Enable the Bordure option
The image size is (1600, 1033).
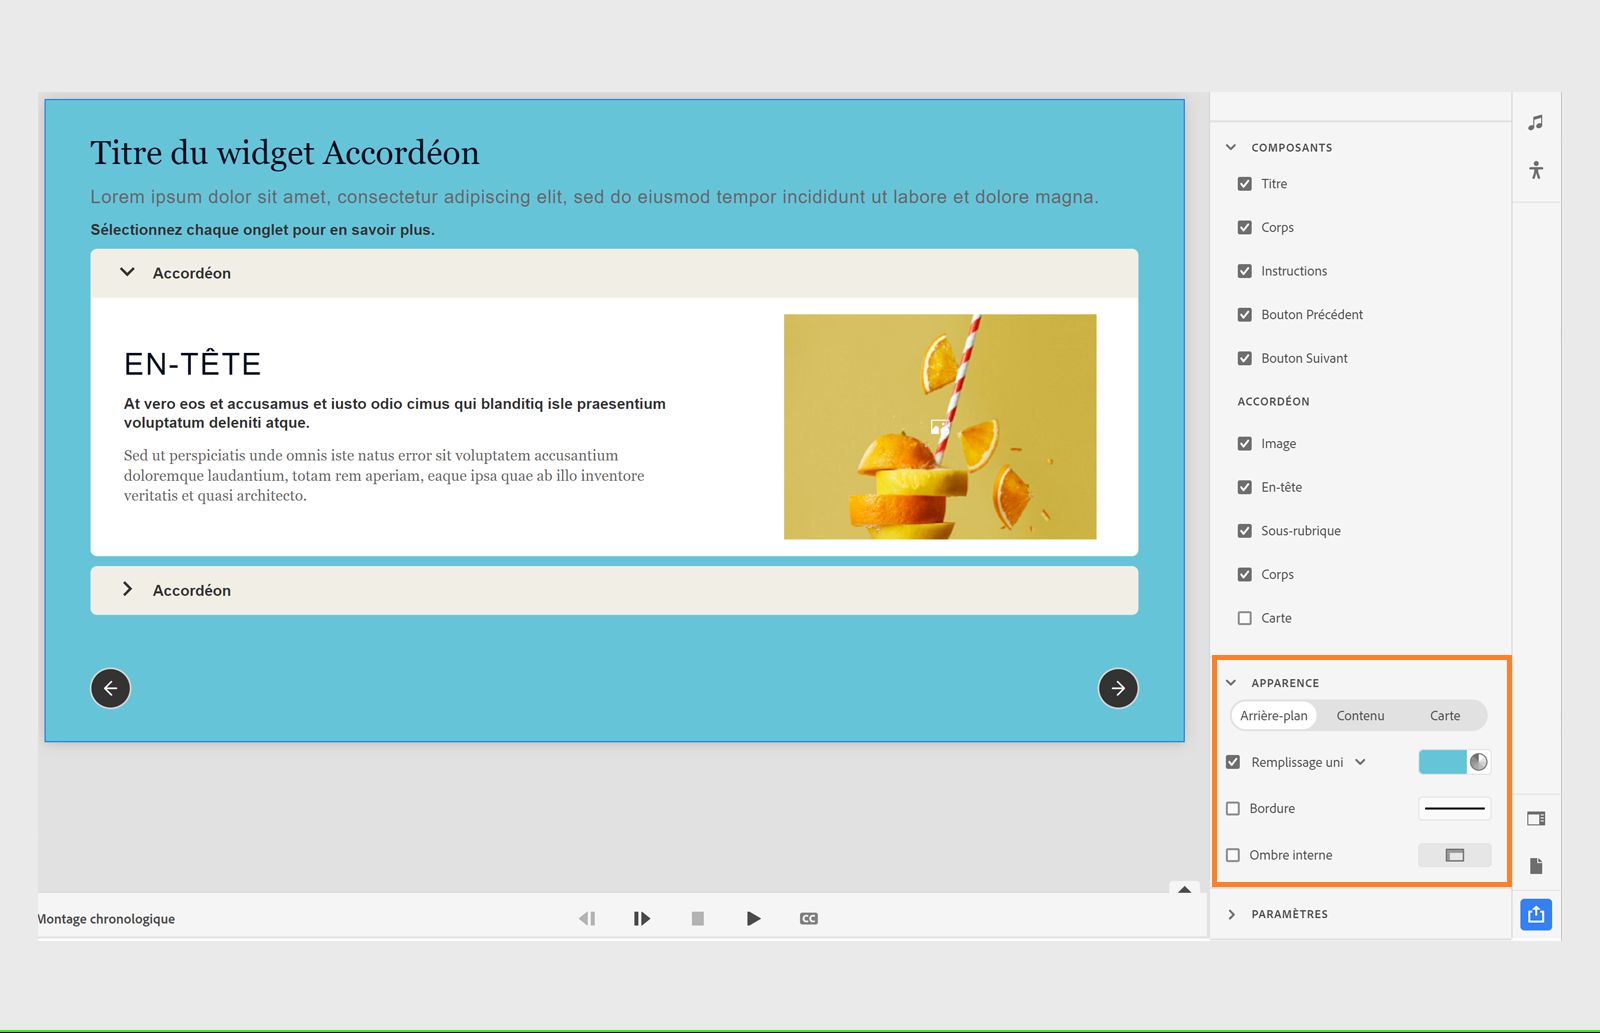(x=1233, y=808)
